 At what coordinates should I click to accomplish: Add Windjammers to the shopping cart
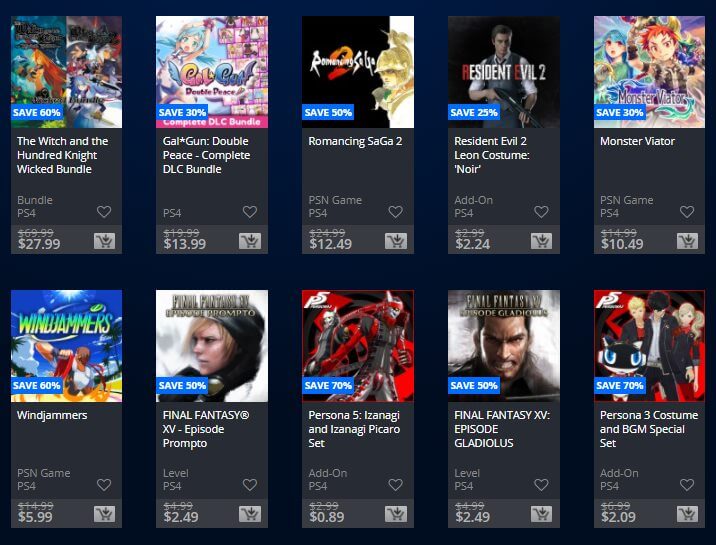[x=104, y=514]
